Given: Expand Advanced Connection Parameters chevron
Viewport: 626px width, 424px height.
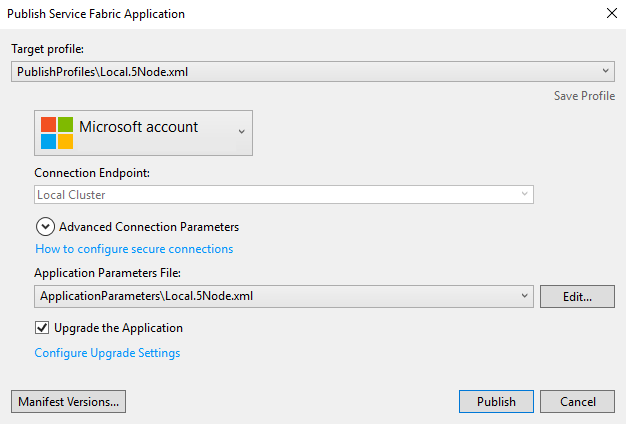Looking at the screenshot, I should click(x=45, y=227).
